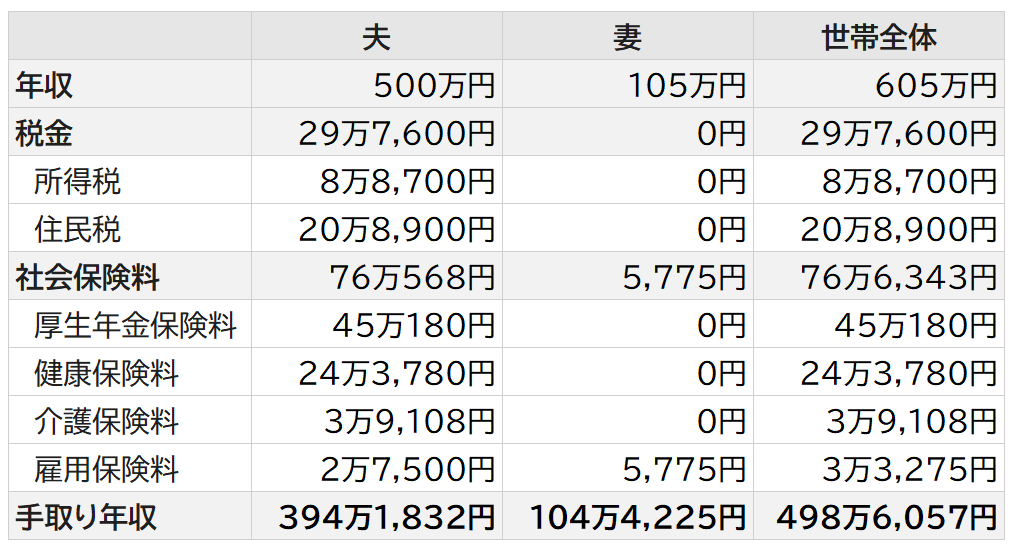
Task: Click wife's 105万円 annual income cell
Action: (x=686, y=85)
